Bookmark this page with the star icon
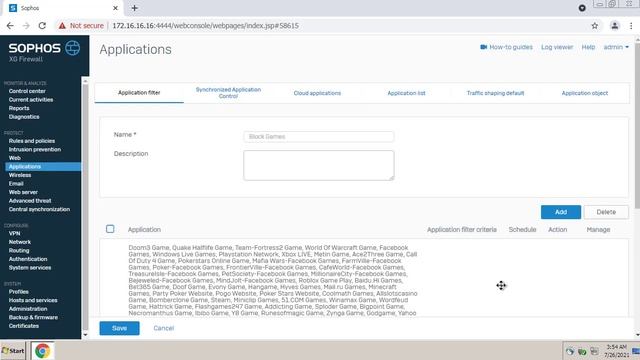 point(595,26)
